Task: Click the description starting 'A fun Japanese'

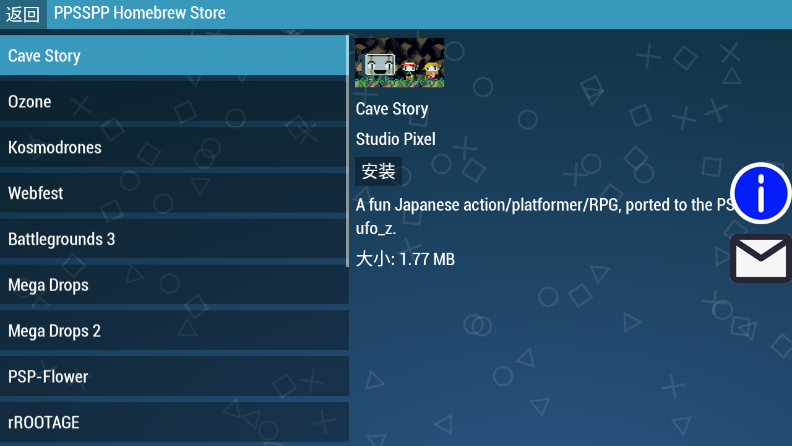Action: [546, 217]
